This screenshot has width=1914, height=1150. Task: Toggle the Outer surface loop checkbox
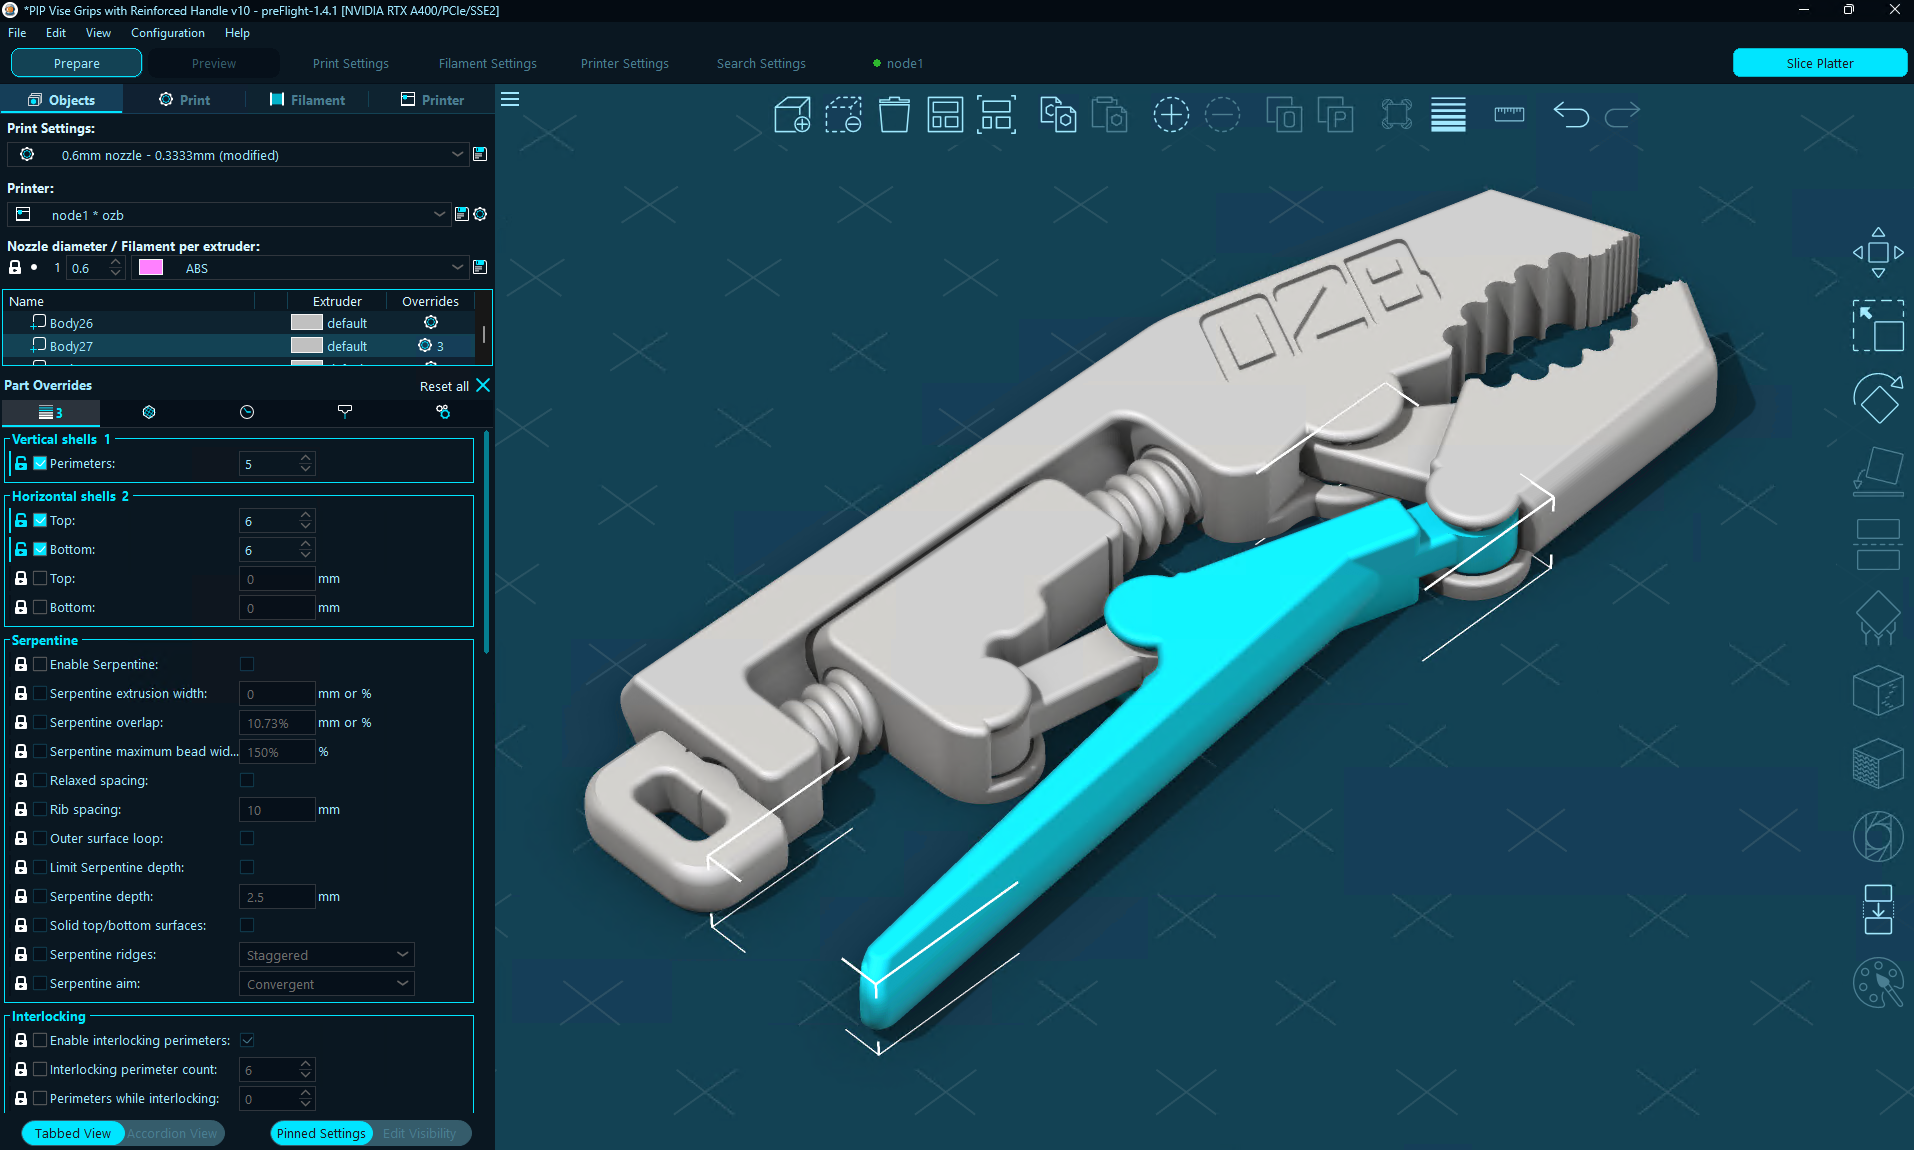coord(247,838)
